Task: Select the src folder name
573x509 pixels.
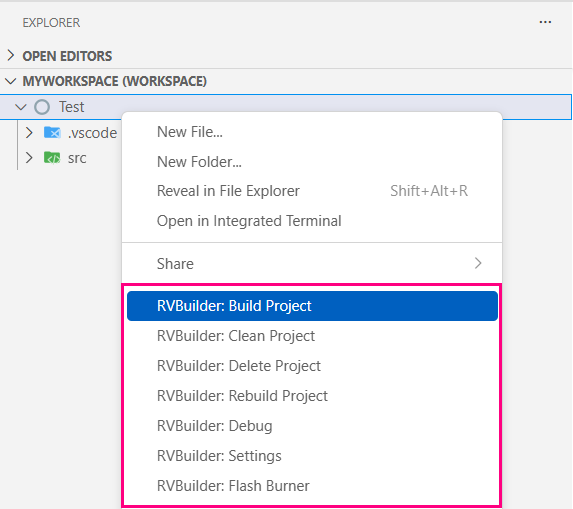Action: tap(77, 158)
